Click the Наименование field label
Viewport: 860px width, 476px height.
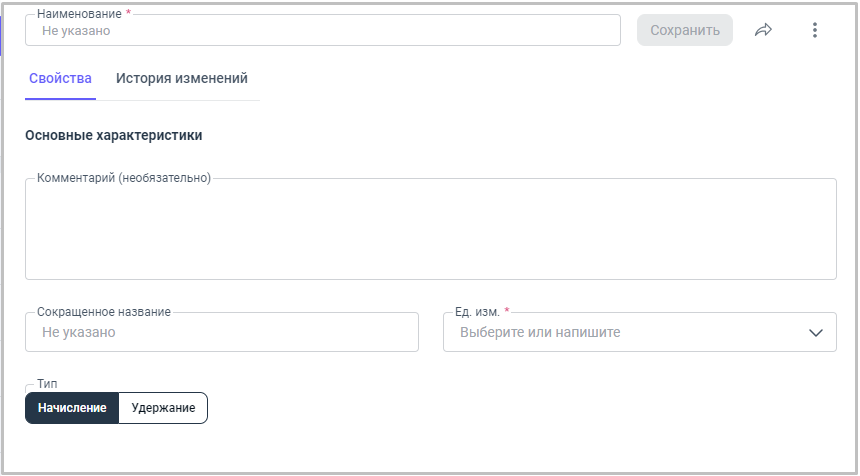pos(79,14)
